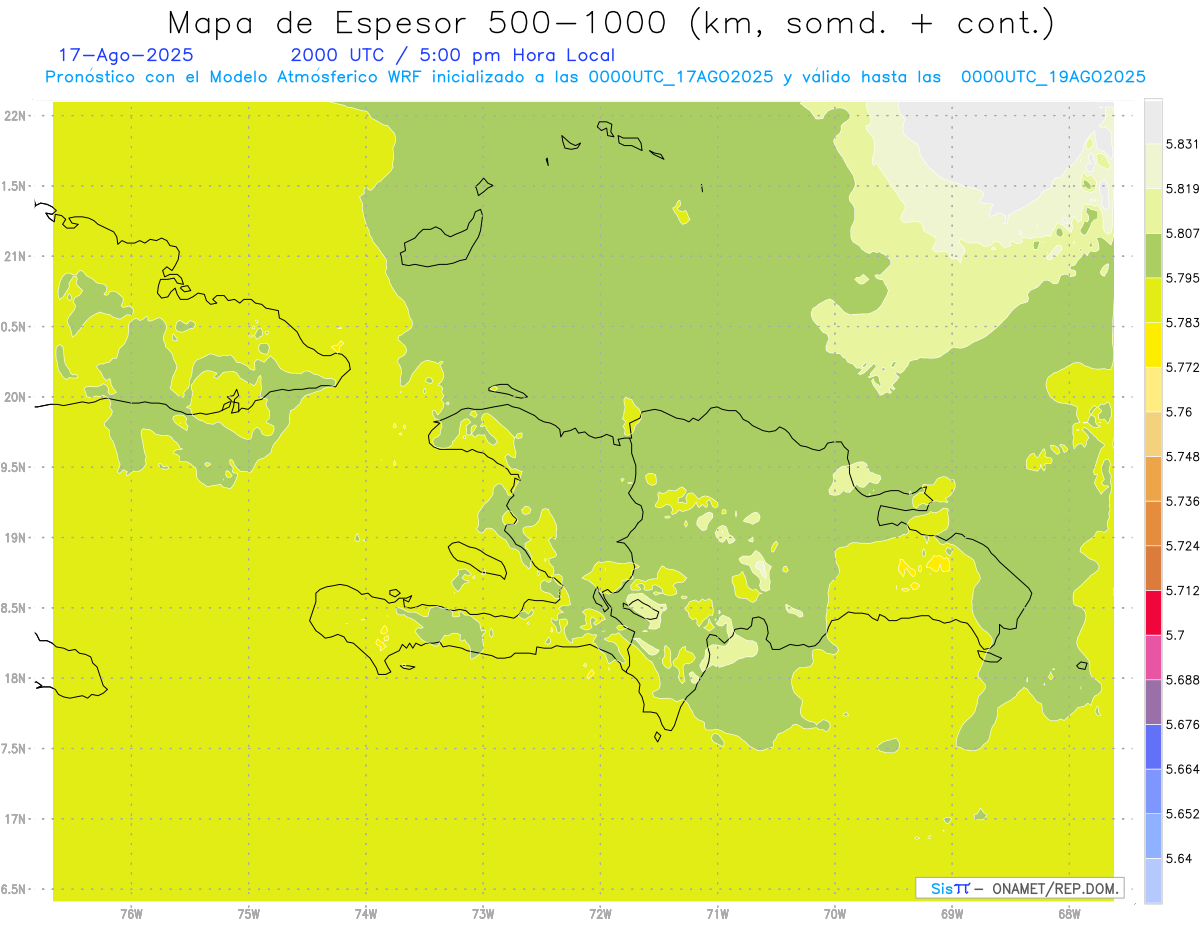The width and height of the screenshot is (1200, 927).
Task: Click the longitude label 75W
Action: click(x=249, y=913)
